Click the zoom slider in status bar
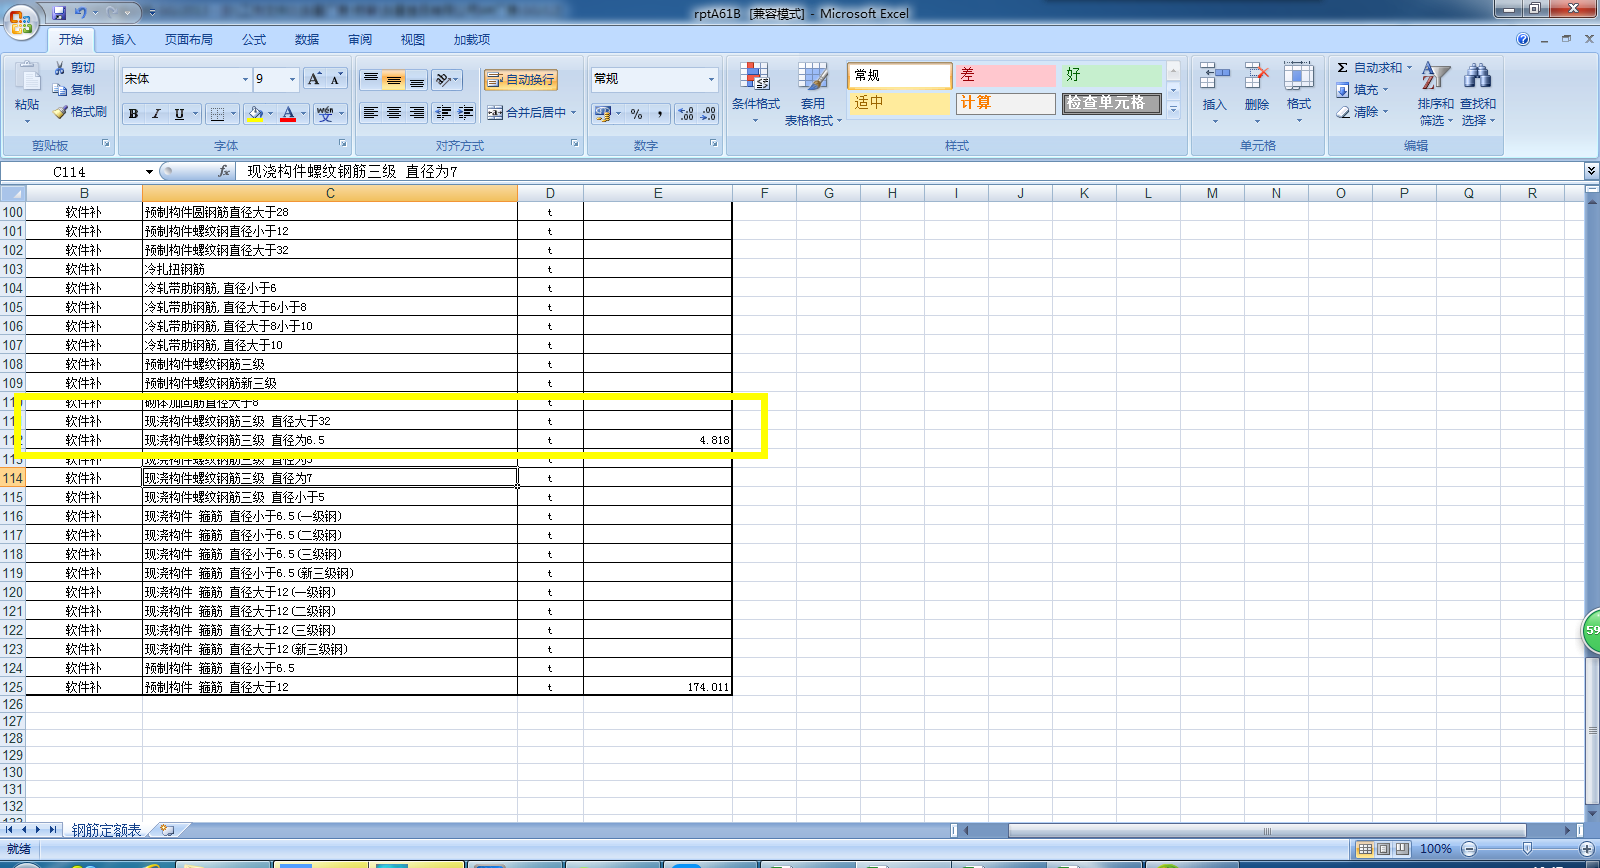The height and width of the screenshot is (868, 1600). (1527, 849)
